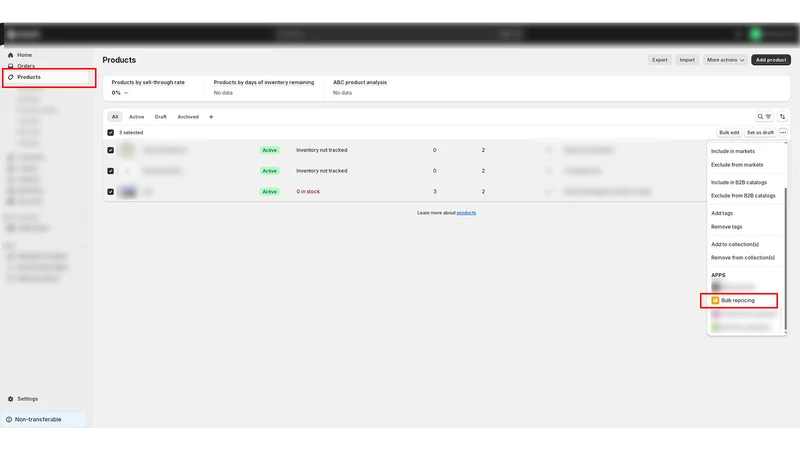Choose Remove from collection(s)

(x=742, y=258)
